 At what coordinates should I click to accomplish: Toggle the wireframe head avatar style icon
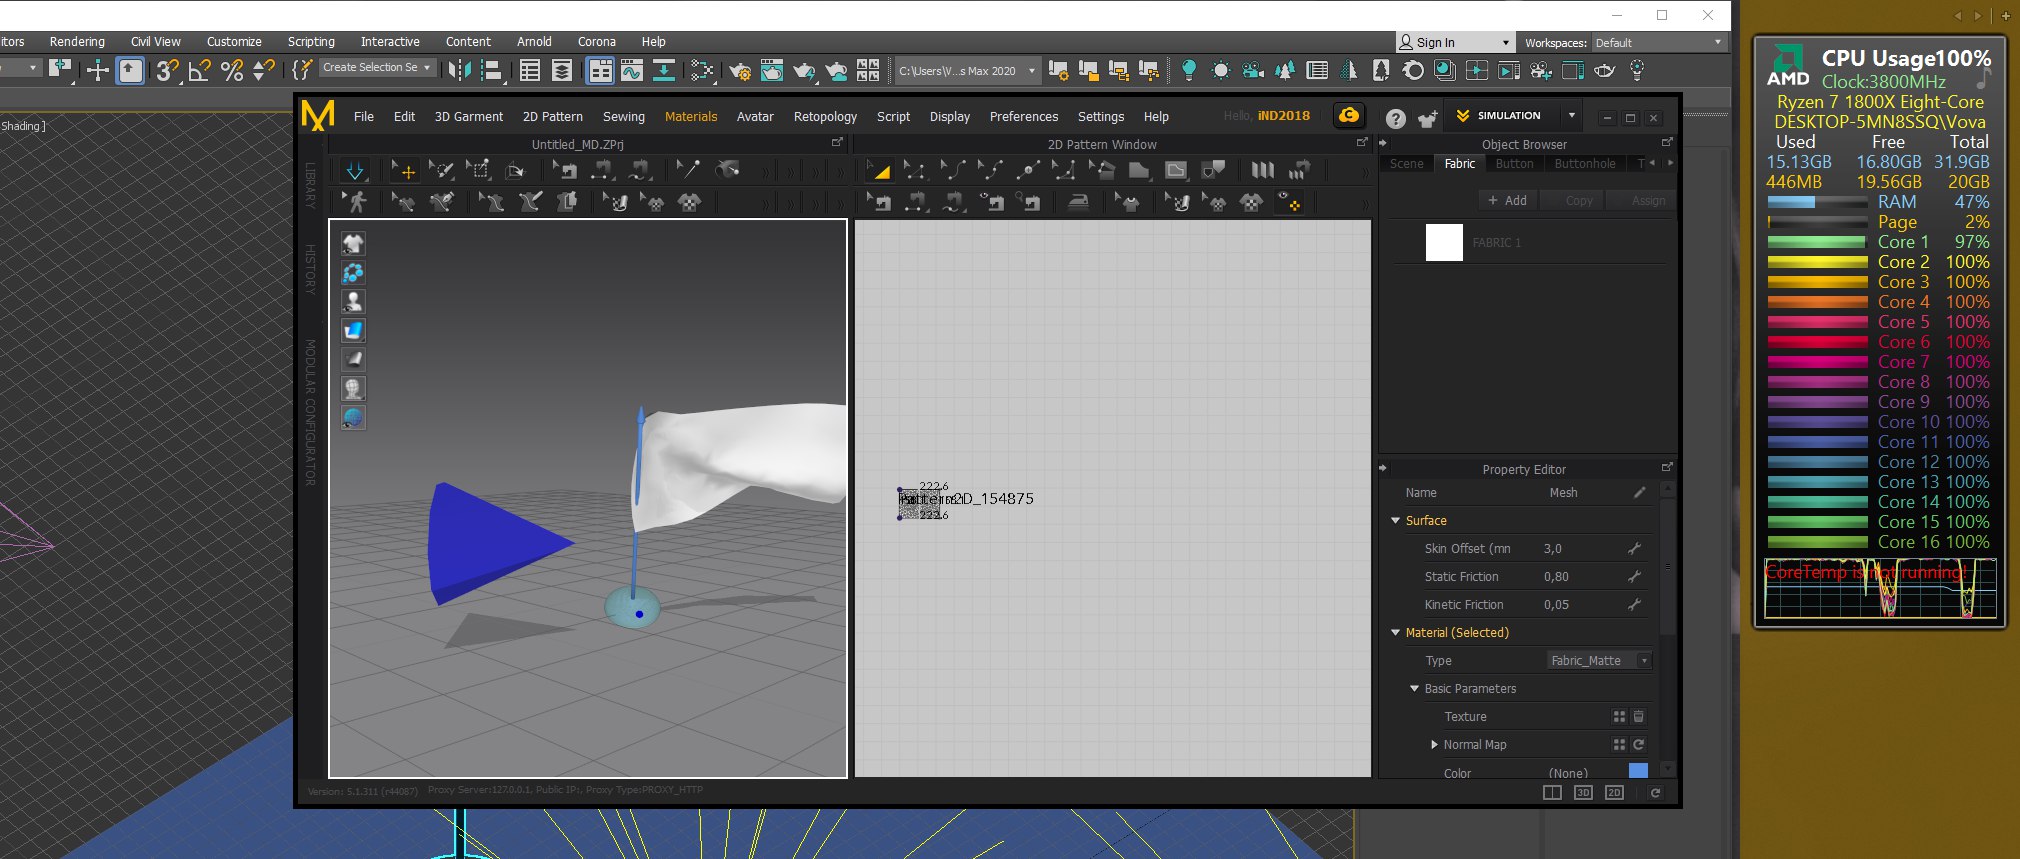tap(353, 389)
